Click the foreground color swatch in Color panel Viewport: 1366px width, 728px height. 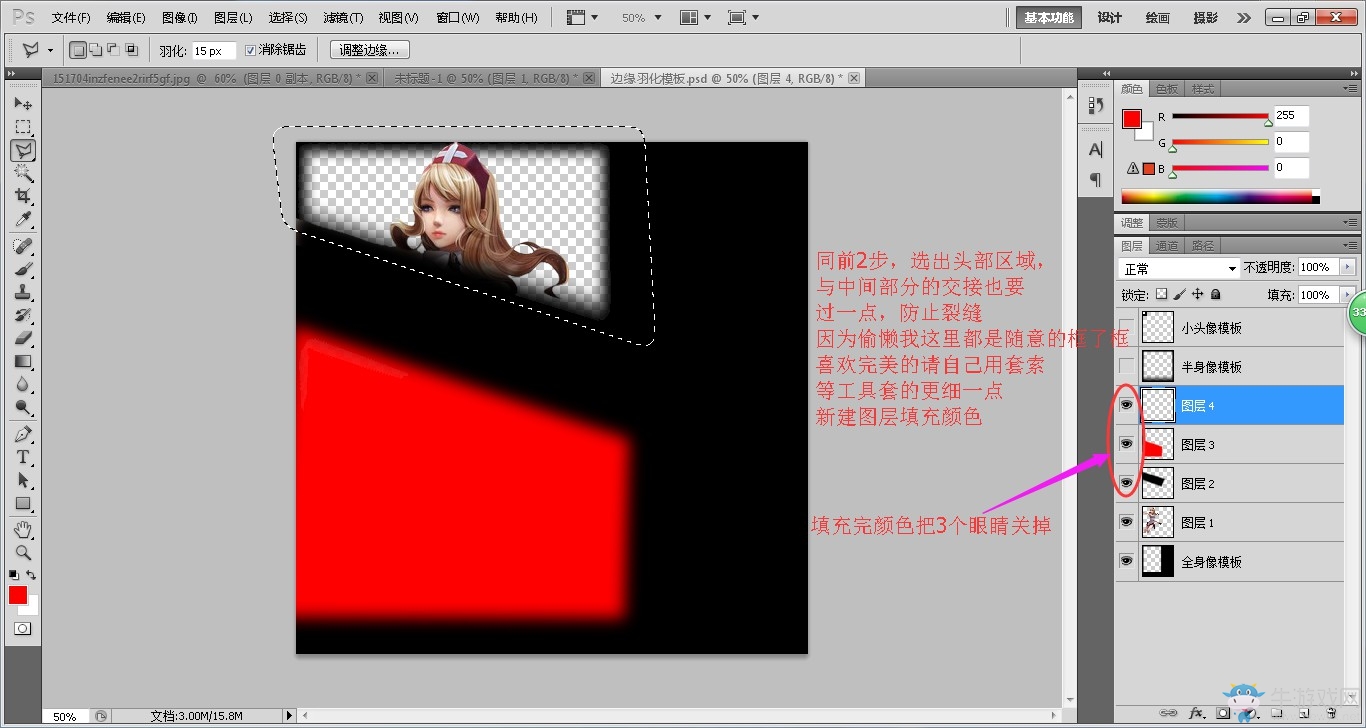click(x=1131, y=119)
